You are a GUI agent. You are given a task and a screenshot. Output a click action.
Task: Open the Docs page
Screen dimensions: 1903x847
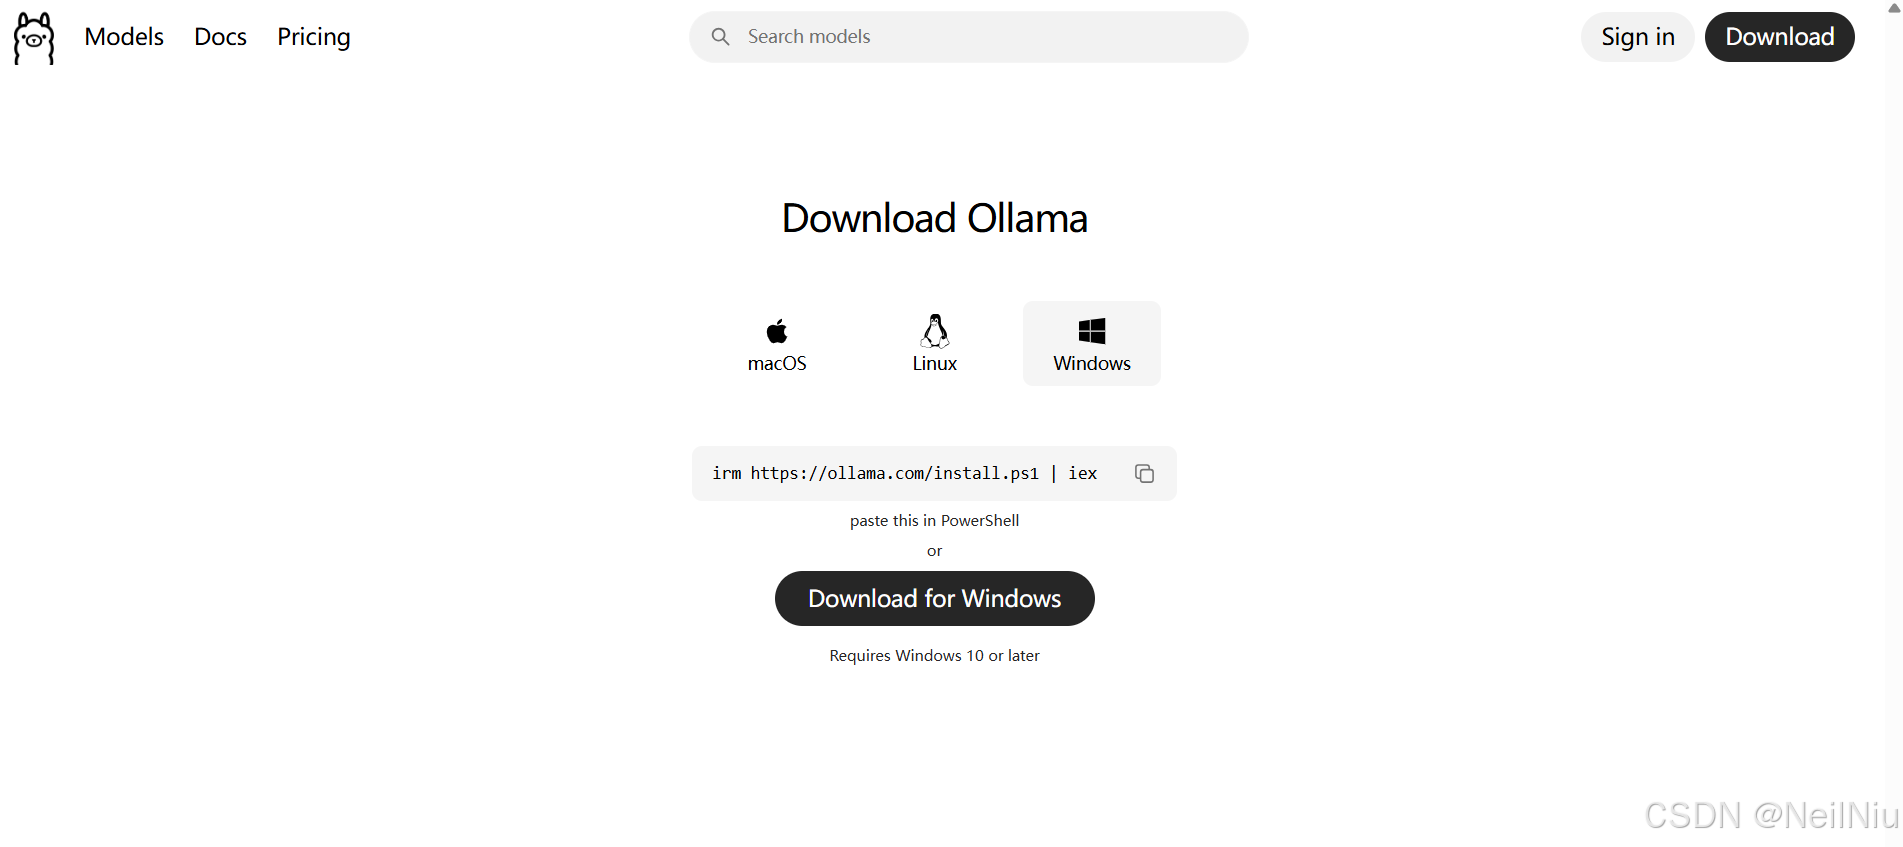click(x=220, y=37)
